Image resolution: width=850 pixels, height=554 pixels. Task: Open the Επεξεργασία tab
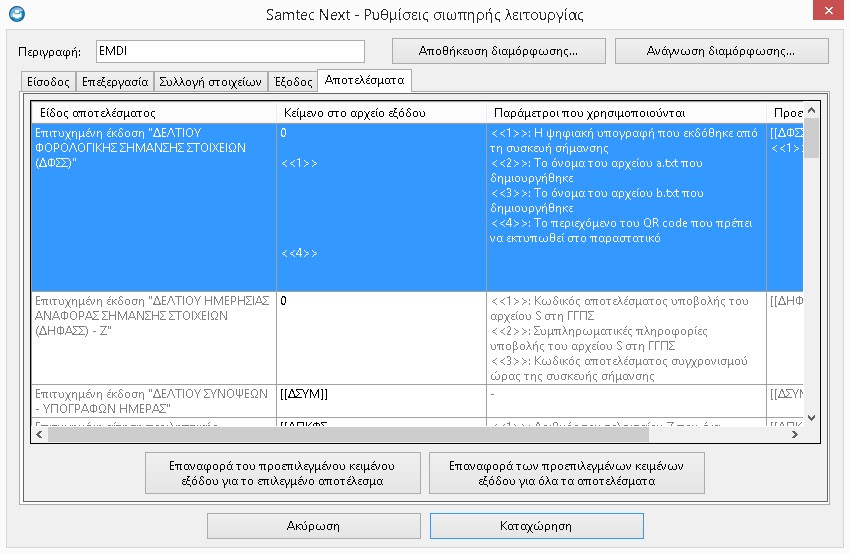click(115, 82)
